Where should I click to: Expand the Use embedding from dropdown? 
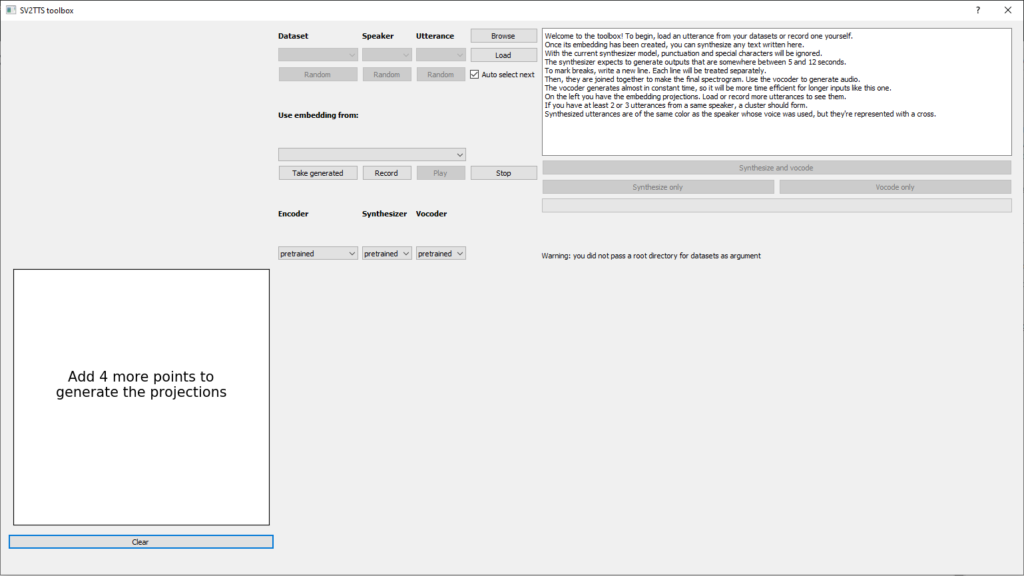(x=372, y=155)
